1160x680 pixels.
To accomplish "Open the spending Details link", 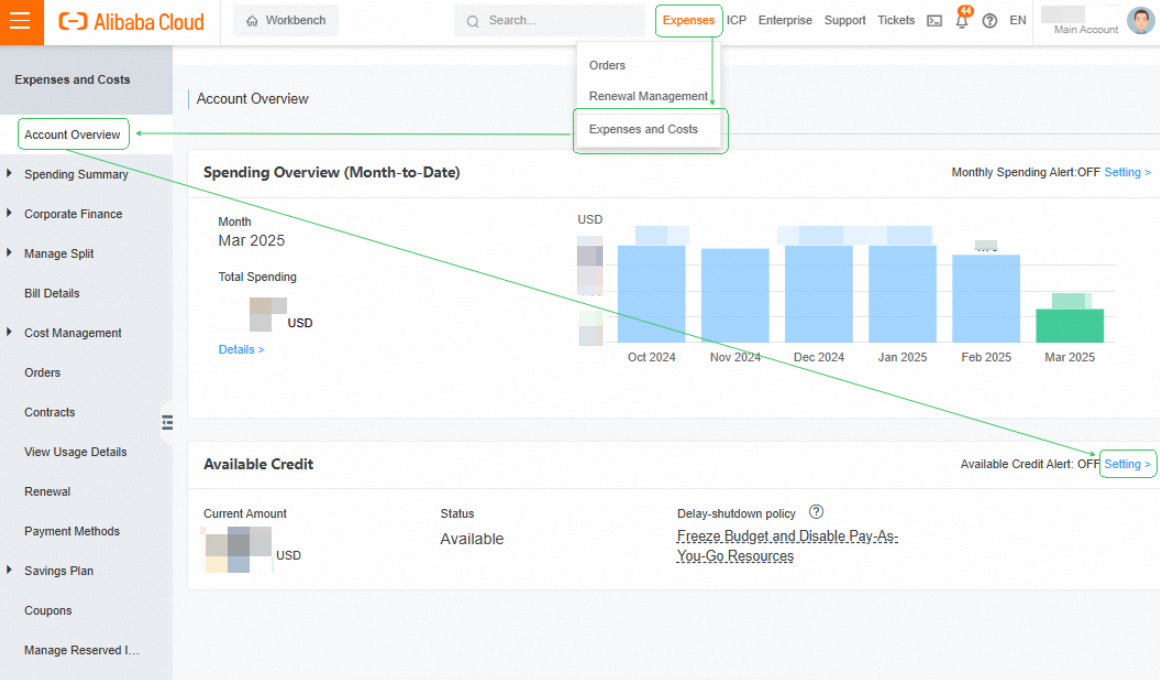I will [241, 349].
